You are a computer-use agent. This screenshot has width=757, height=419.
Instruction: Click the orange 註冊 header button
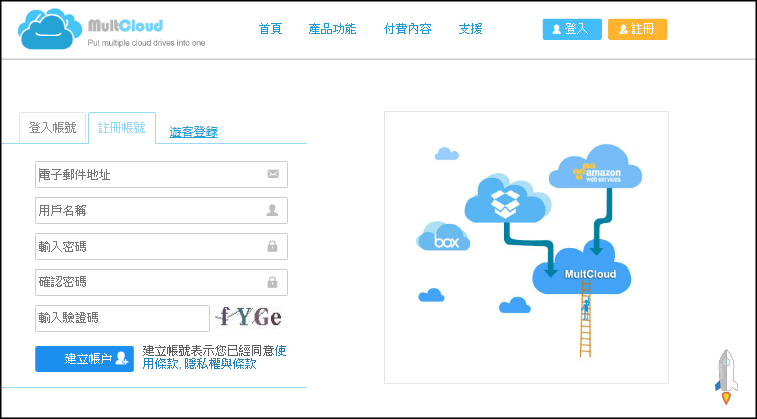pyautogui.click(x=637, y=29)
